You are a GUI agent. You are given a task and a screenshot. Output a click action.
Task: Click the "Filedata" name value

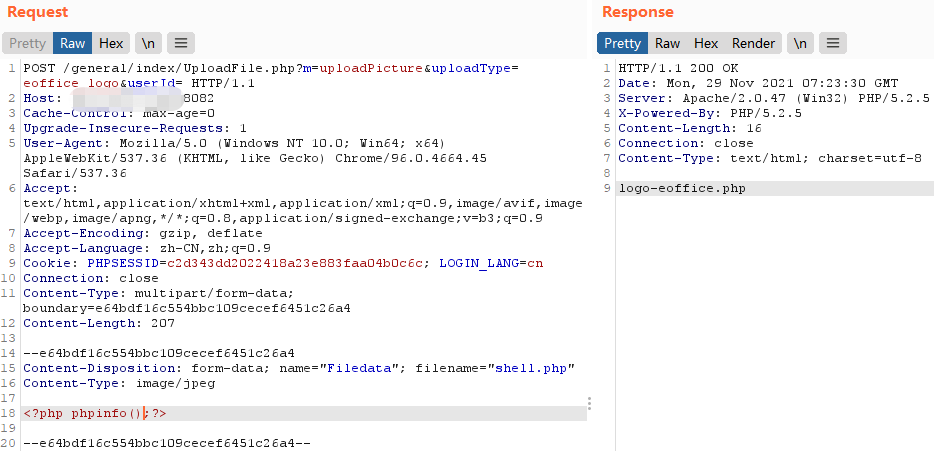click(x=359, y=368)
